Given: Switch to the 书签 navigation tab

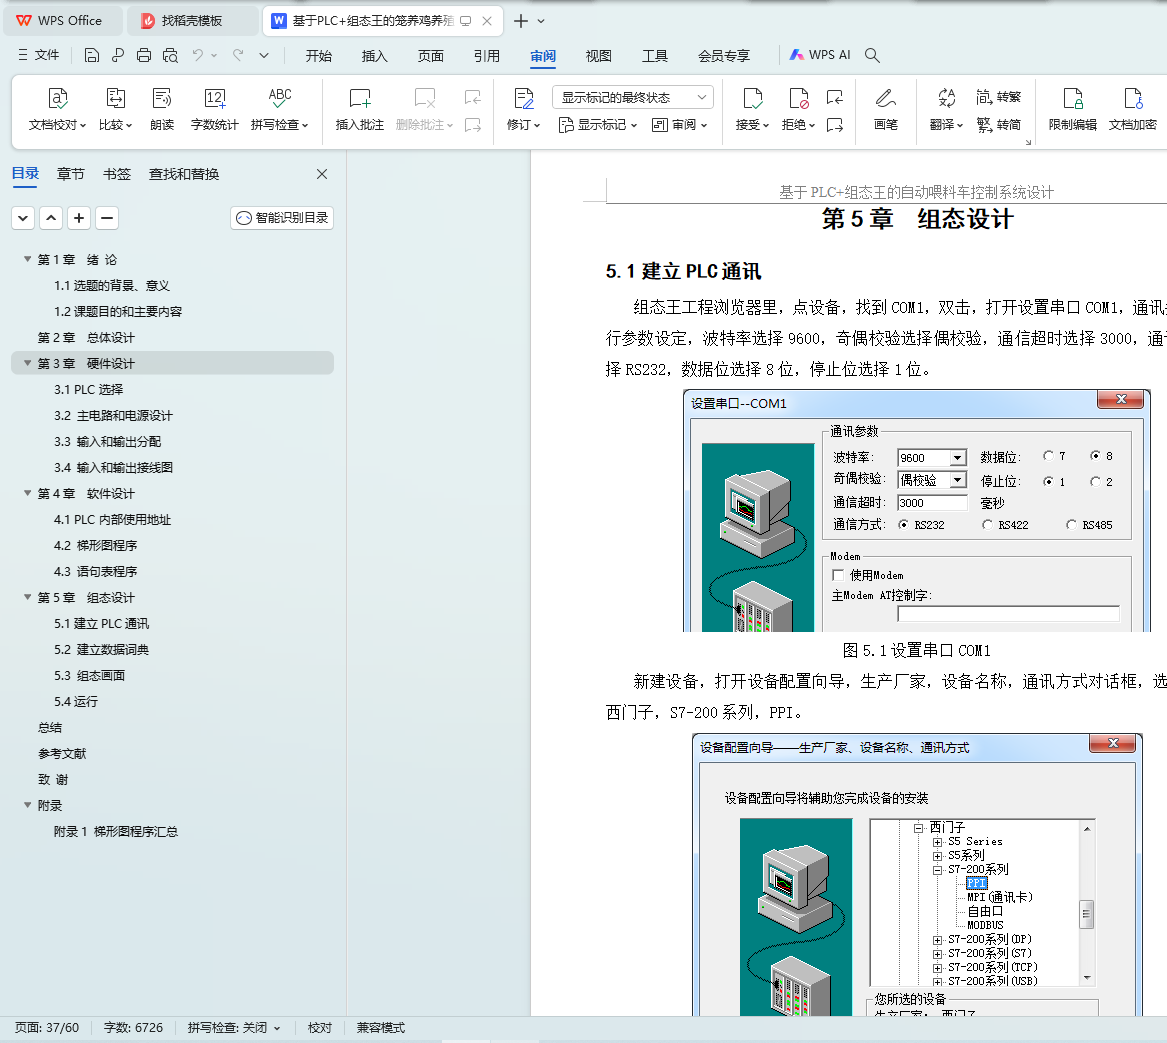Looking at the screenshot, I should [117, 174].
